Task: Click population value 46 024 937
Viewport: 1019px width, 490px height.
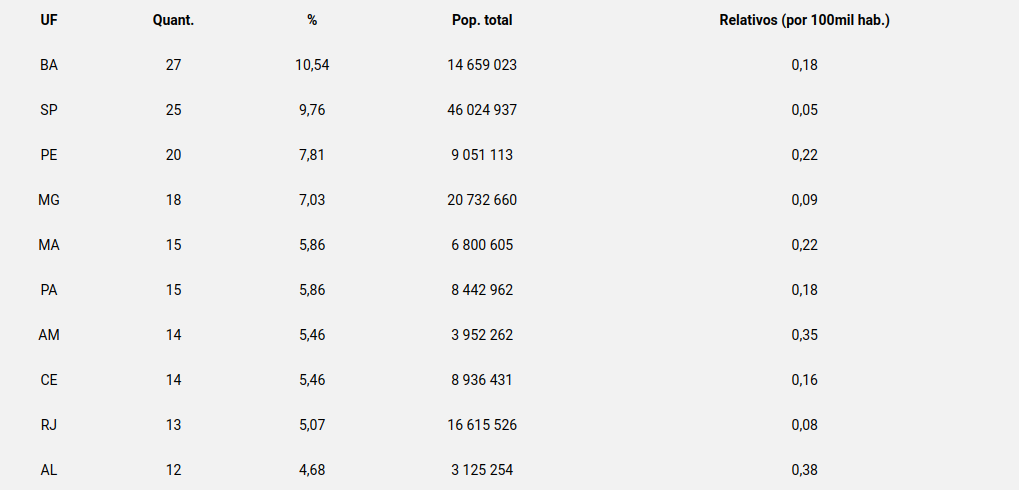Action: coord(482,110)
